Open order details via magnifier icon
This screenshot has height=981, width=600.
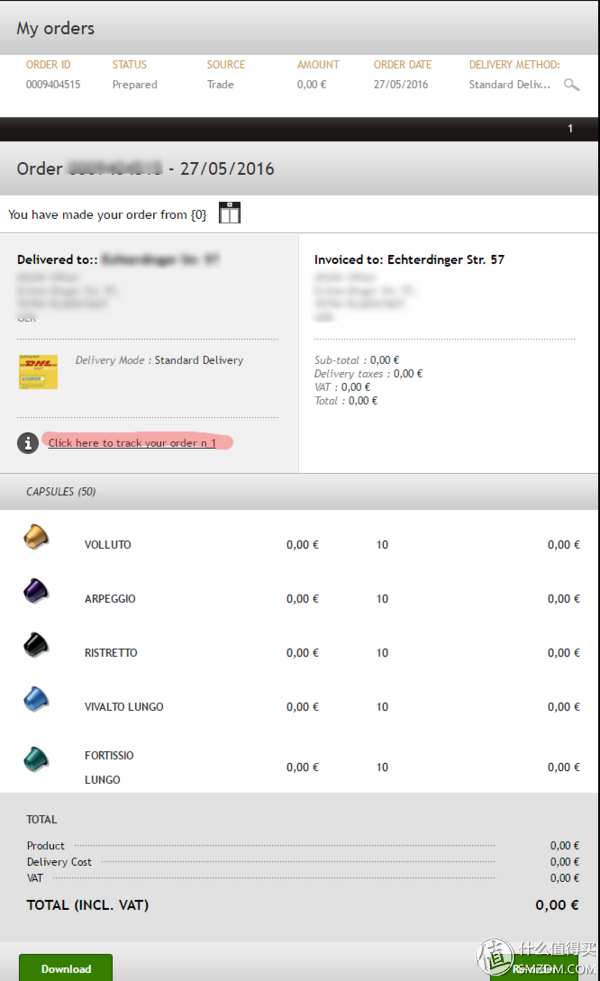[571, 84]
